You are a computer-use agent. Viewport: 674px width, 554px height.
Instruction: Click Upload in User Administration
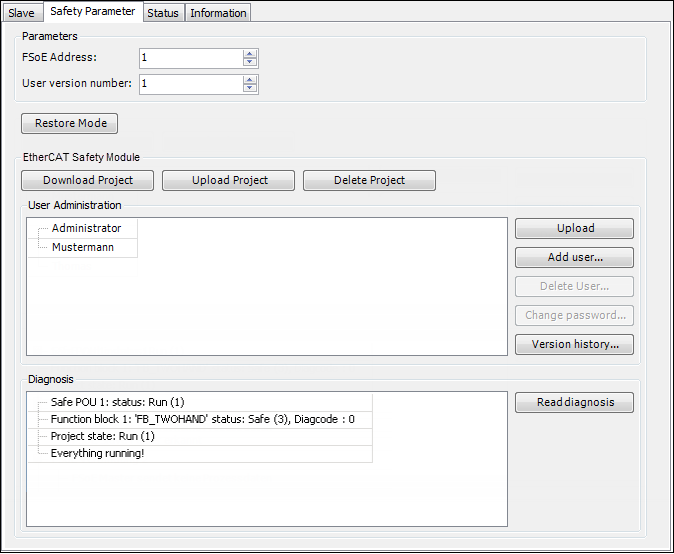click(x=574, y=229)
